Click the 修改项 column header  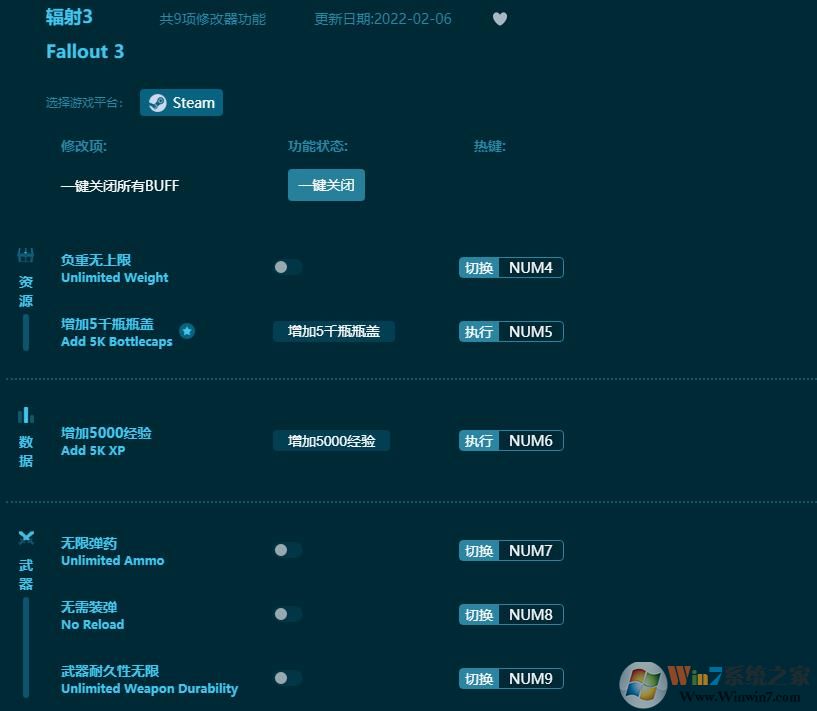(x=84, y=146)
